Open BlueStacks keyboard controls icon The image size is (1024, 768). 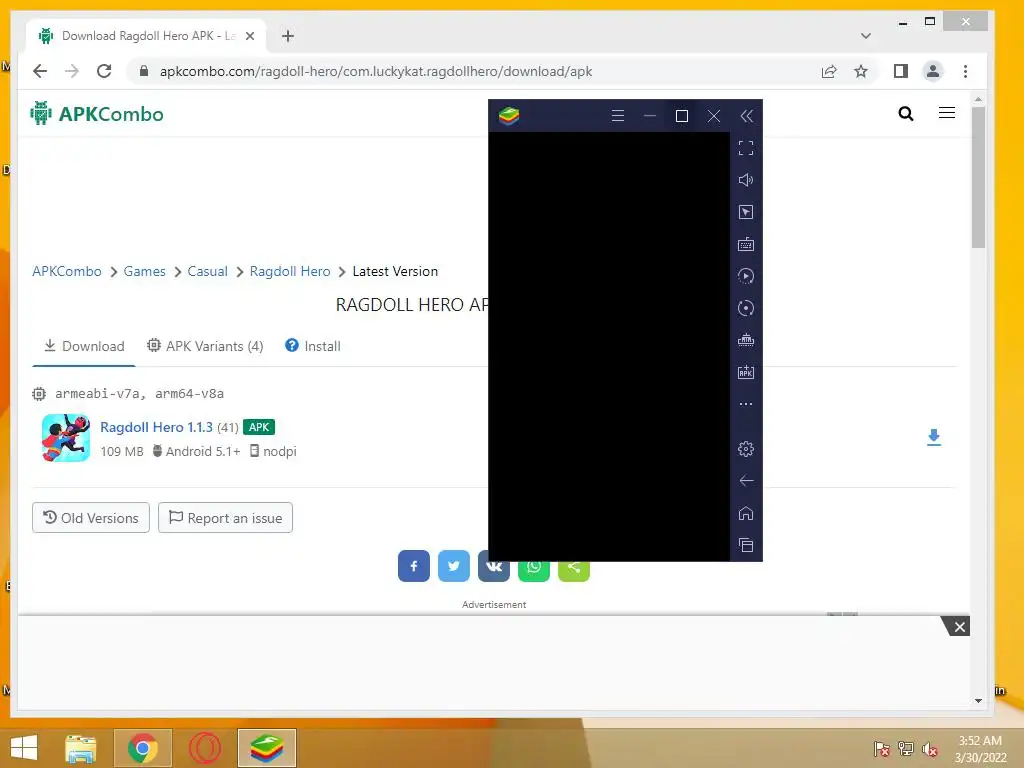click(746, 244)
